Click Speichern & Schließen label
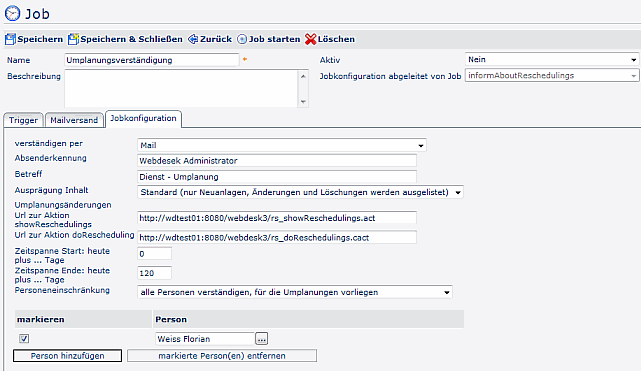This screenshot has width=641, height=371. pos(131,39)
